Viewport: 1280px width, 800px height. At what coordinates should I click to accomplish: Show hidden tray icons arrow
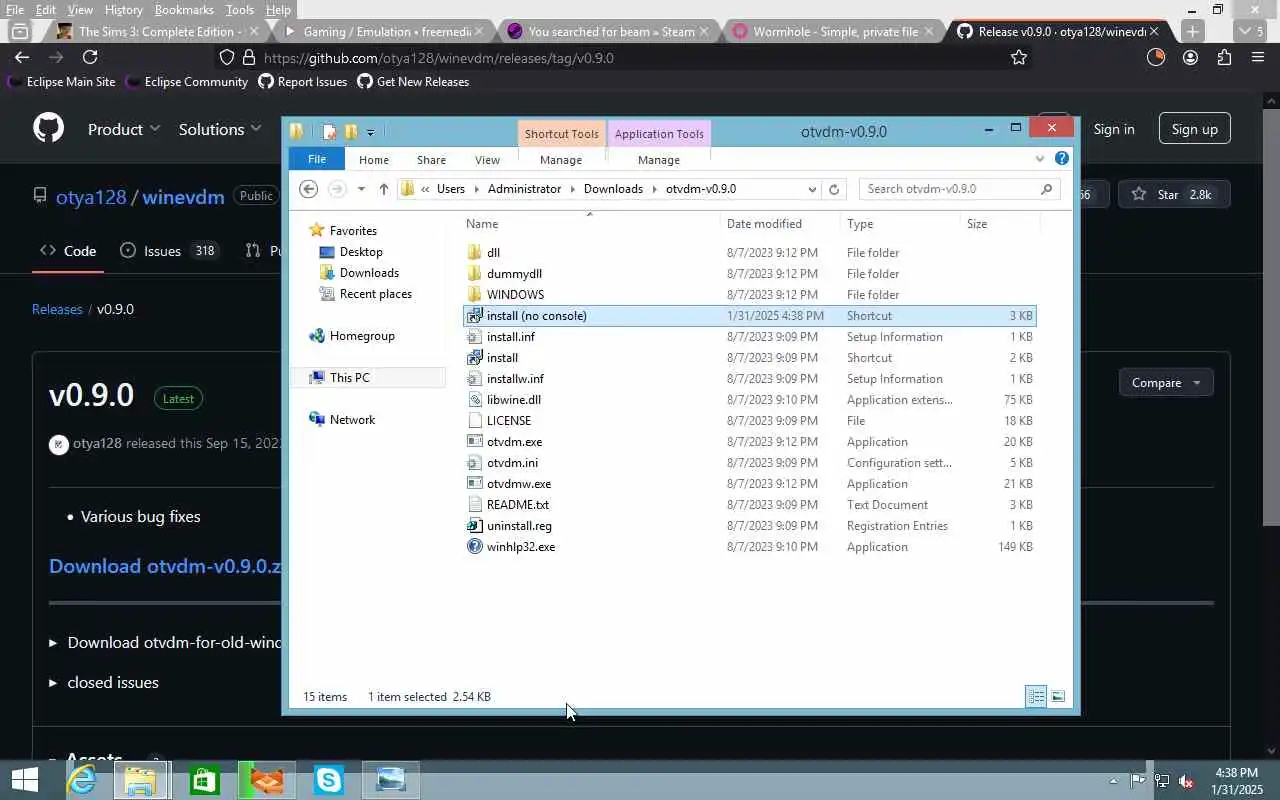(x=1114, y=781)
